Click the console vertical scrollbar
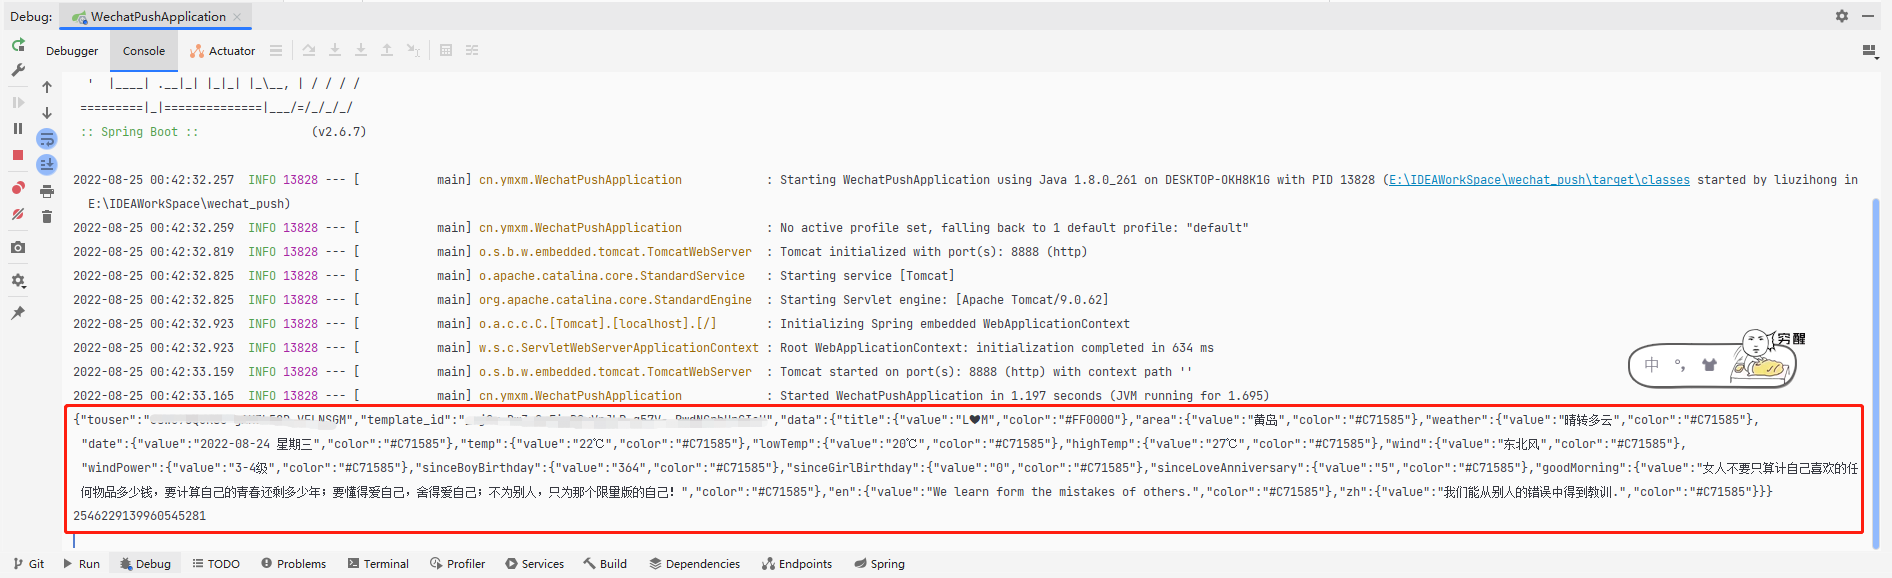 pyautogui.click(x=1875, y=372)
